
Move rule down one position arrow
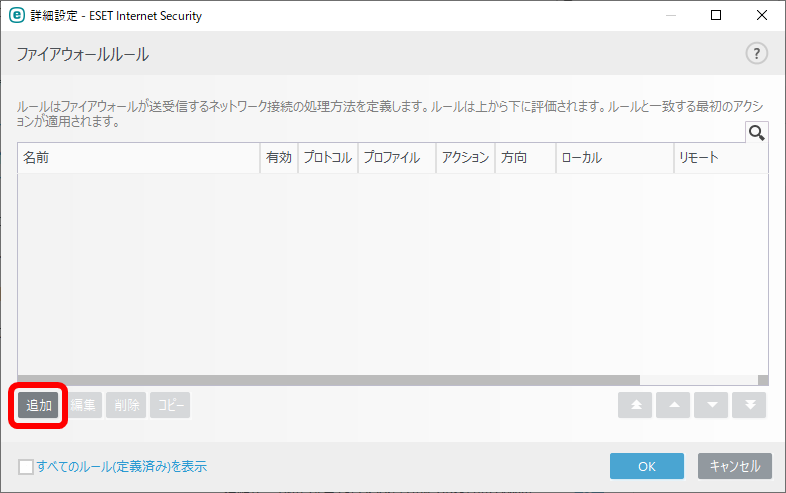click(x=711, y=405)
